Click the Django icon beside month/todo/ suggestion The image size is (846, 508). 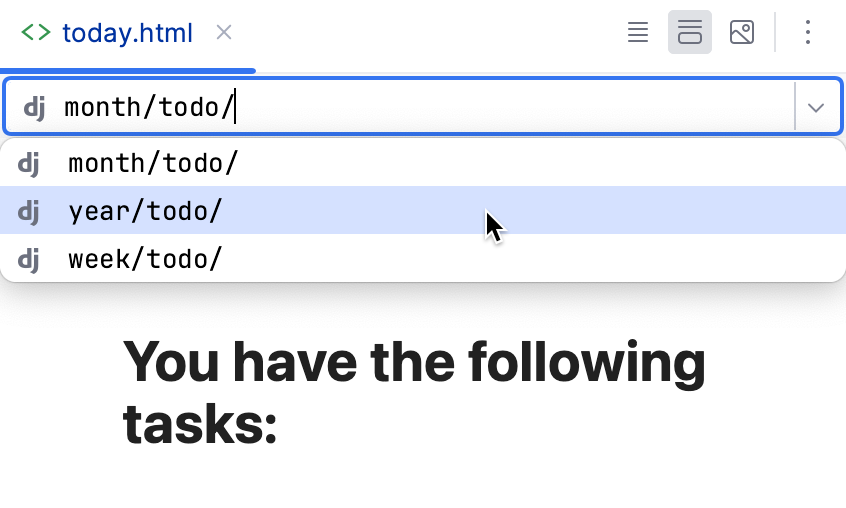tap(30, 163)
